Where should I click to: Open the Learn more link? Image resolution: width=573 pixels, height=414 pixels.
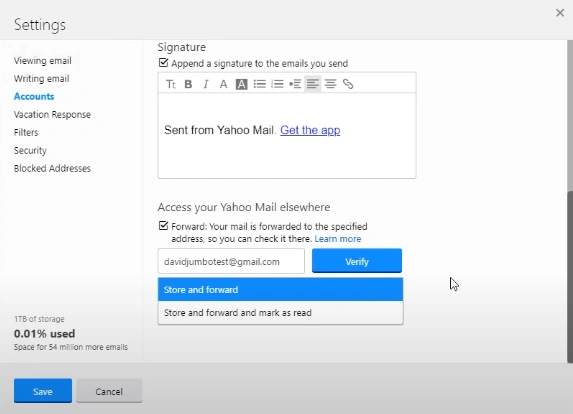pos(338,239)
